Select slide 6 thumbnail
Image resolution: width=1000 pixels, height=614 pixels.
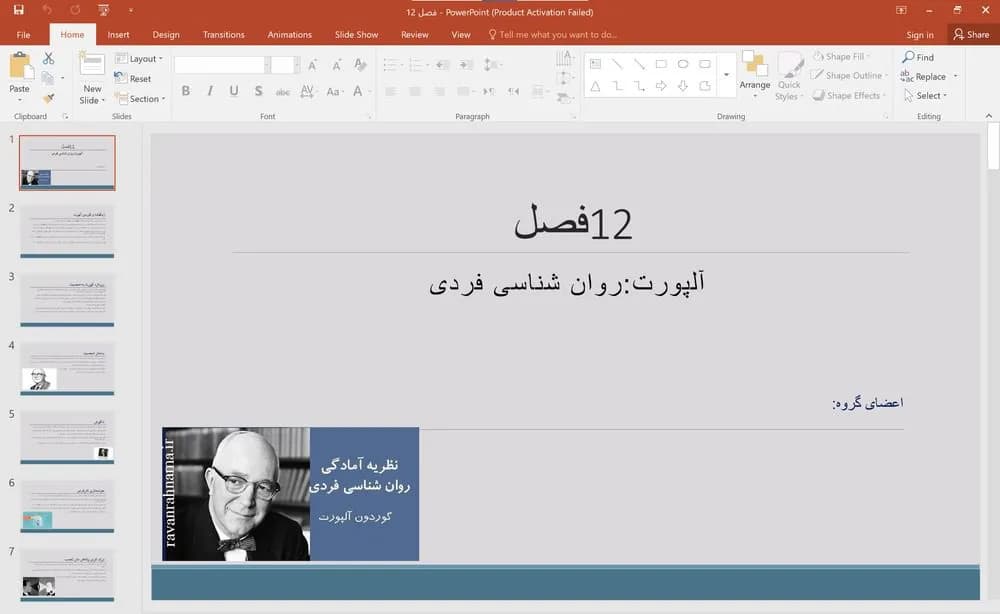67,506
